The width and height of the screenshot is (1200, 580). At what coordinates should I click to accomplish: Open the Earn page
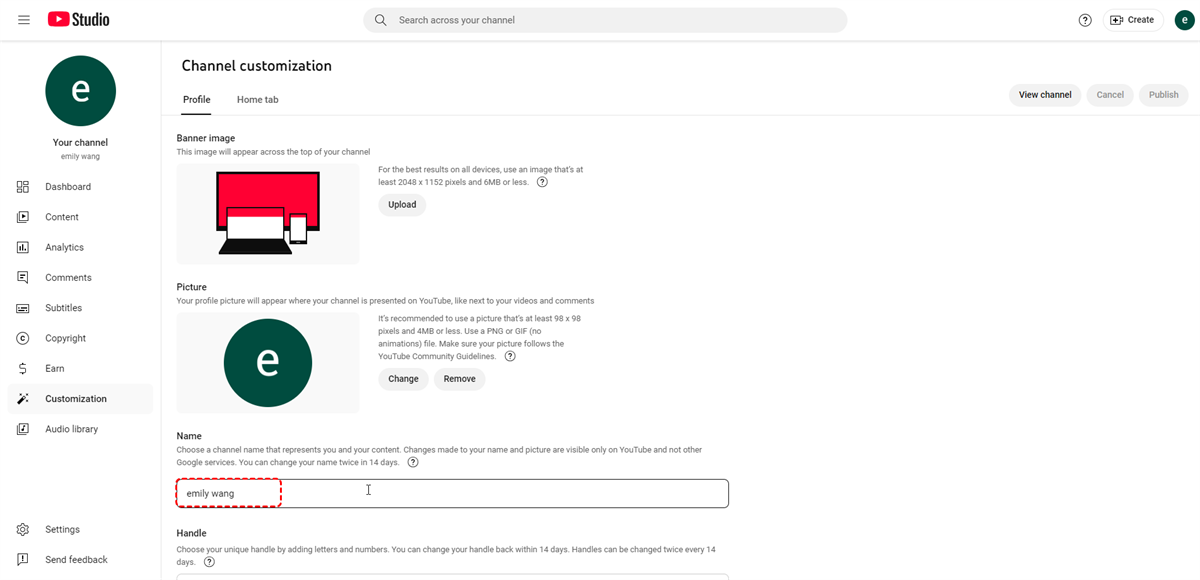point(54,368)
